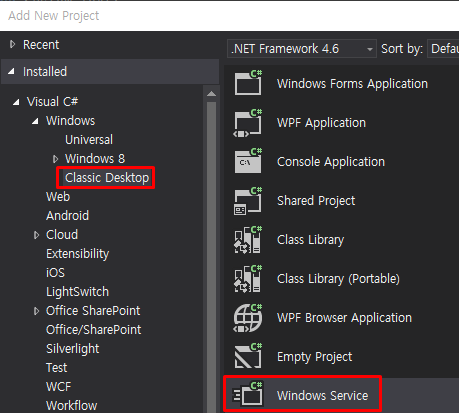459x413 pixels.
Task: Click the tree scrollbar up arrow
Action: [x=211, y=94]
